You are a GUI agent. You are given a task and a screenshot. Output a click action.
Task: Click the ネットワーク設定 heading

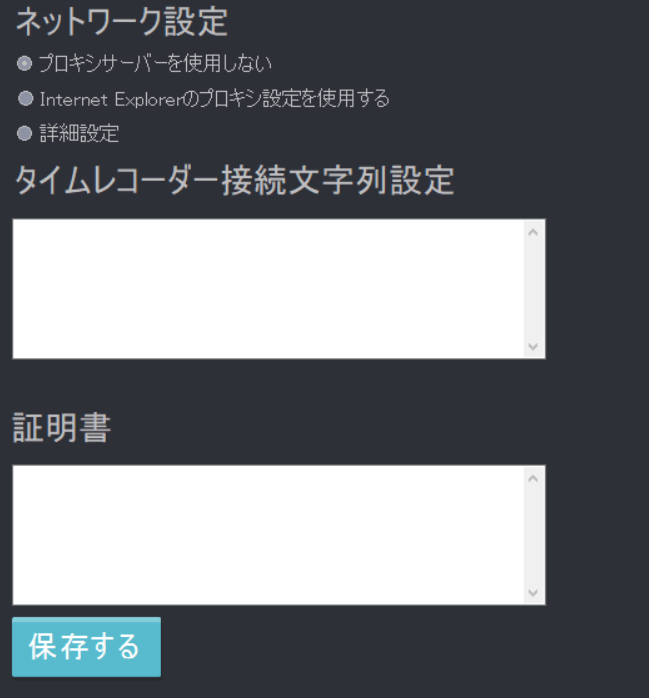(122, 21)
